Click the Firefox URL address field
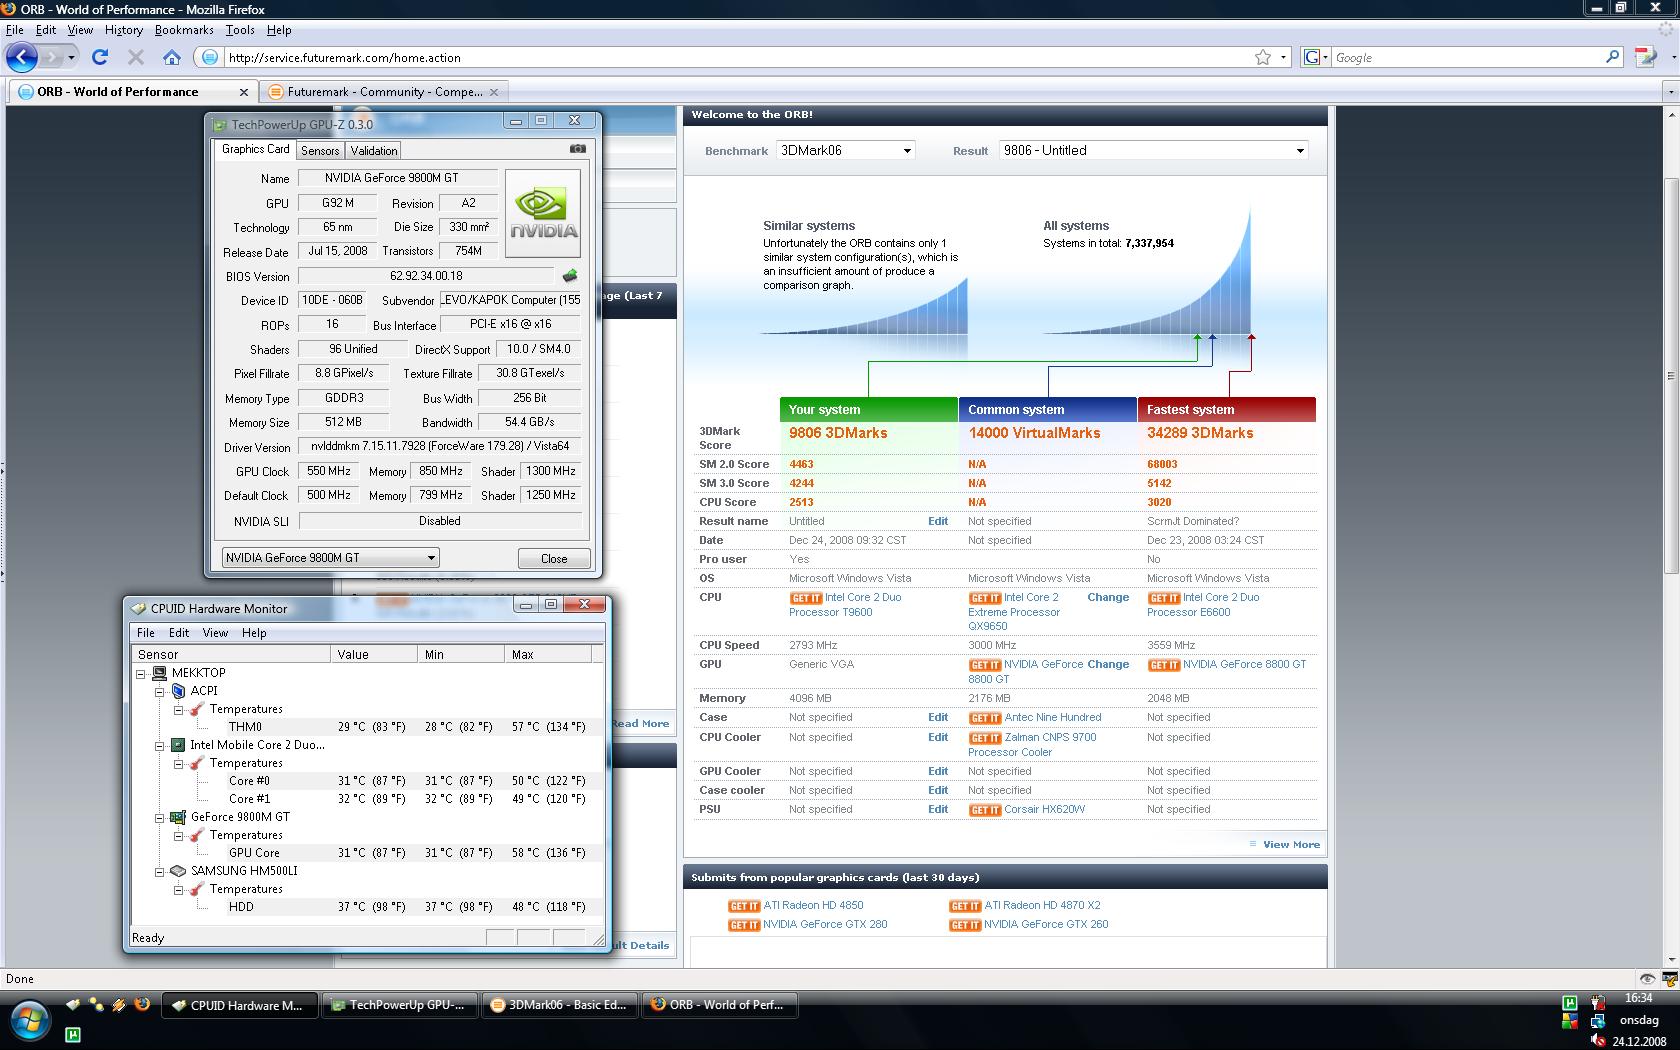The height and width of the screenshot is (1050, 1680). point(738,57)
